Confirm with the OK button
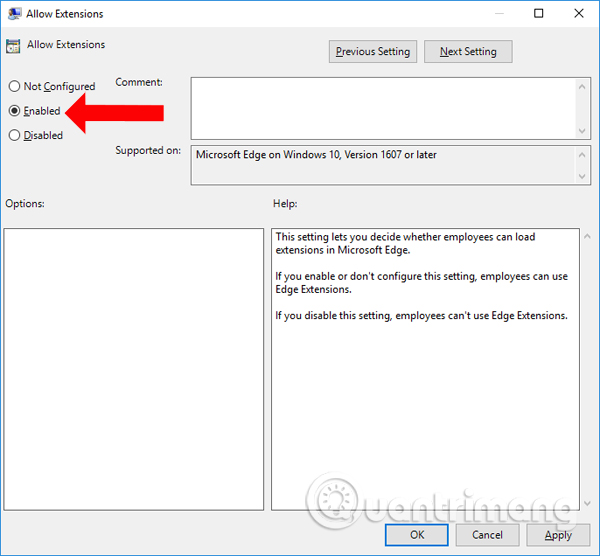The width and height of the screenshot is (600, 556). tap(417, 535)
